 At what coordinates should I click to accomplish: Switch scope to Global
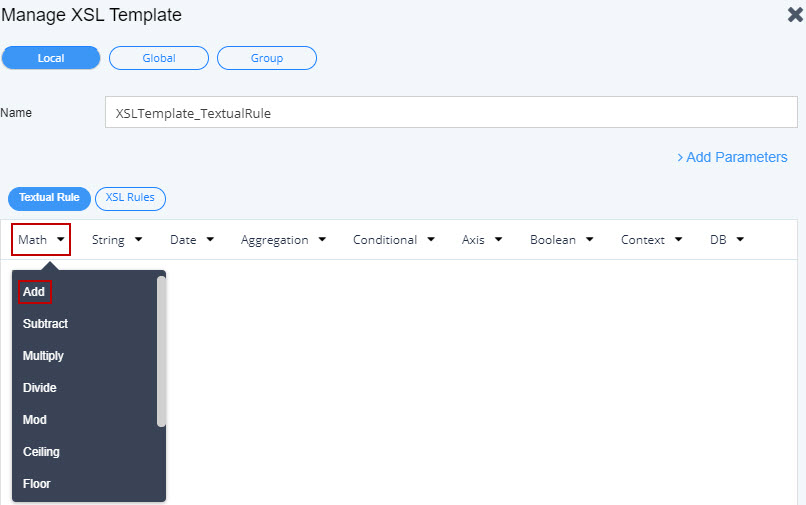click(x=159, y=58)
